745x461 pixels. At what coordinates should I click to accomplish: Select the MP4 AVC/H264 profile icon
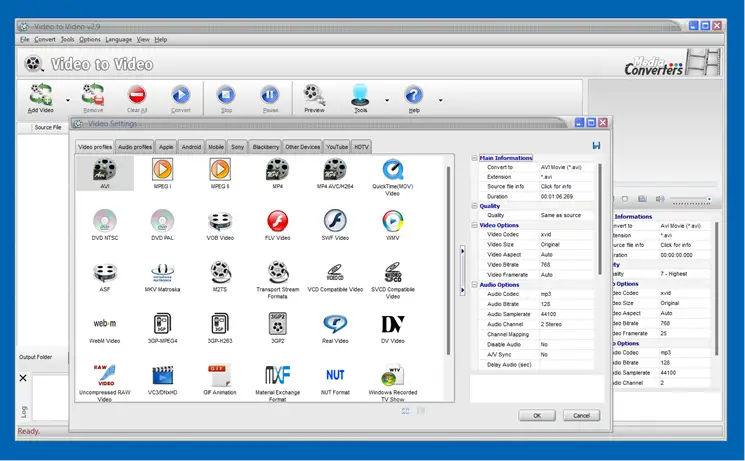[335, 170]
